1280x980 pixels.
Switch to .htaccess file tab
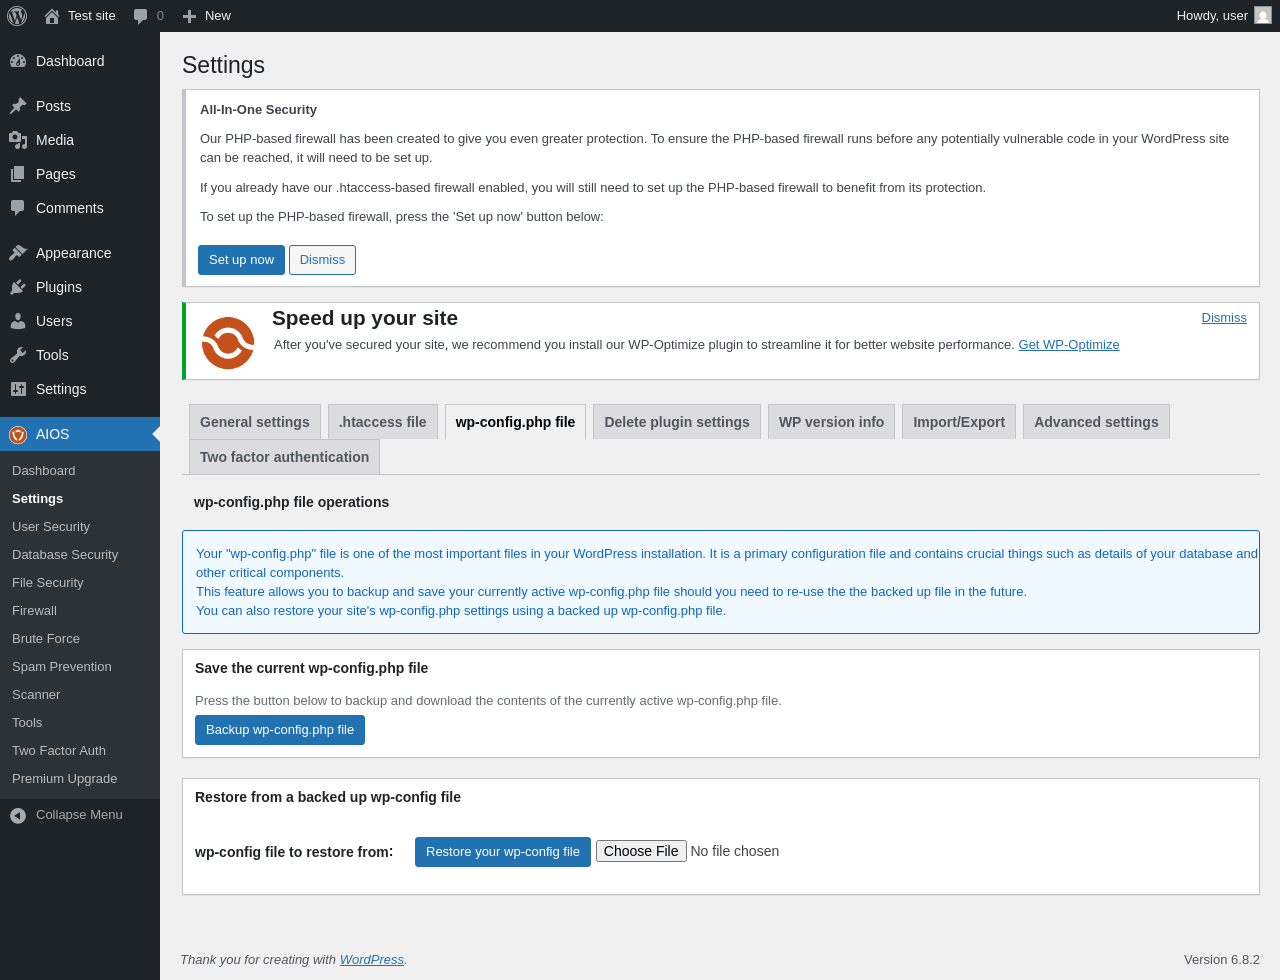click(383, 422)
